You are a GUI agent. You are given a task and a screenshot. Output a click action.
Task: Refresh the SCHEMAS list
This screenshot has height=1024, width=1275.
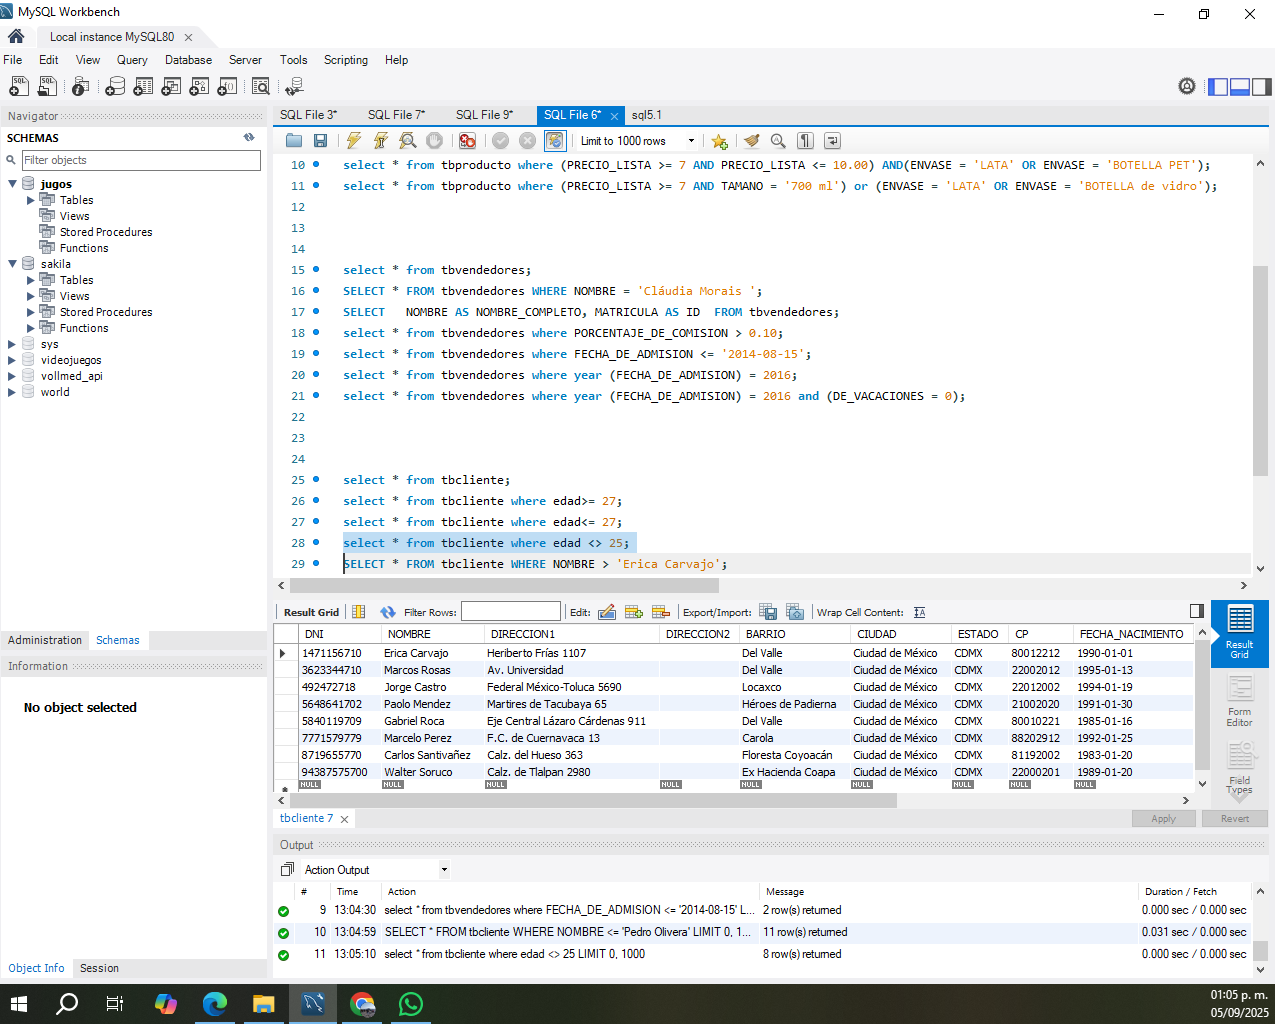(x=249, y=138)
